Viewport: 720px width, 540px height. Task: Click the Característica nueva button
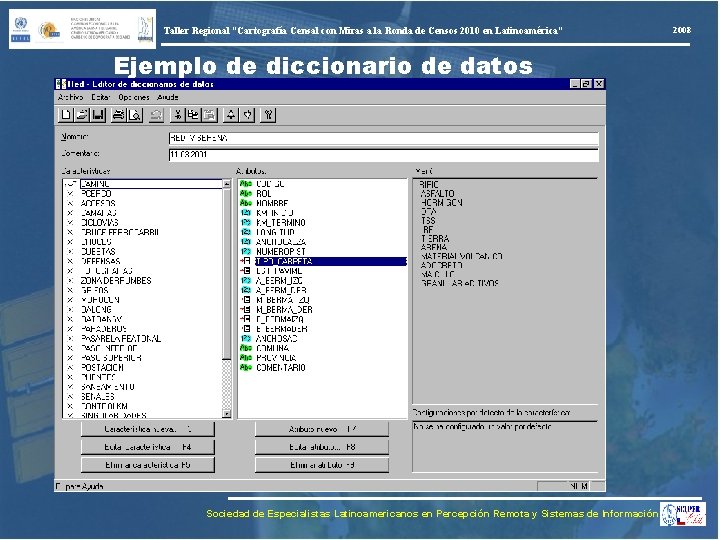(147, 429)
